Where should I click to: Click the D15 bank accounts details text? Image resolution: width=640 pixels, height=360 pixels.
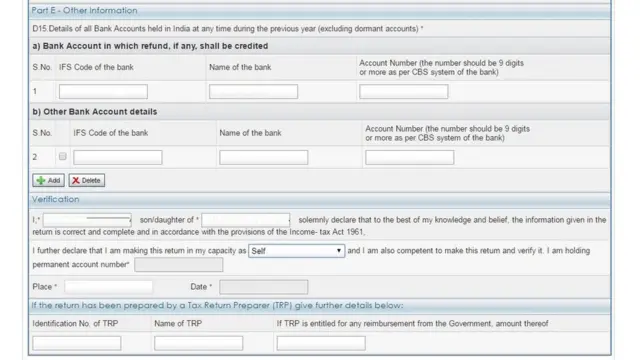pos(228,29)
